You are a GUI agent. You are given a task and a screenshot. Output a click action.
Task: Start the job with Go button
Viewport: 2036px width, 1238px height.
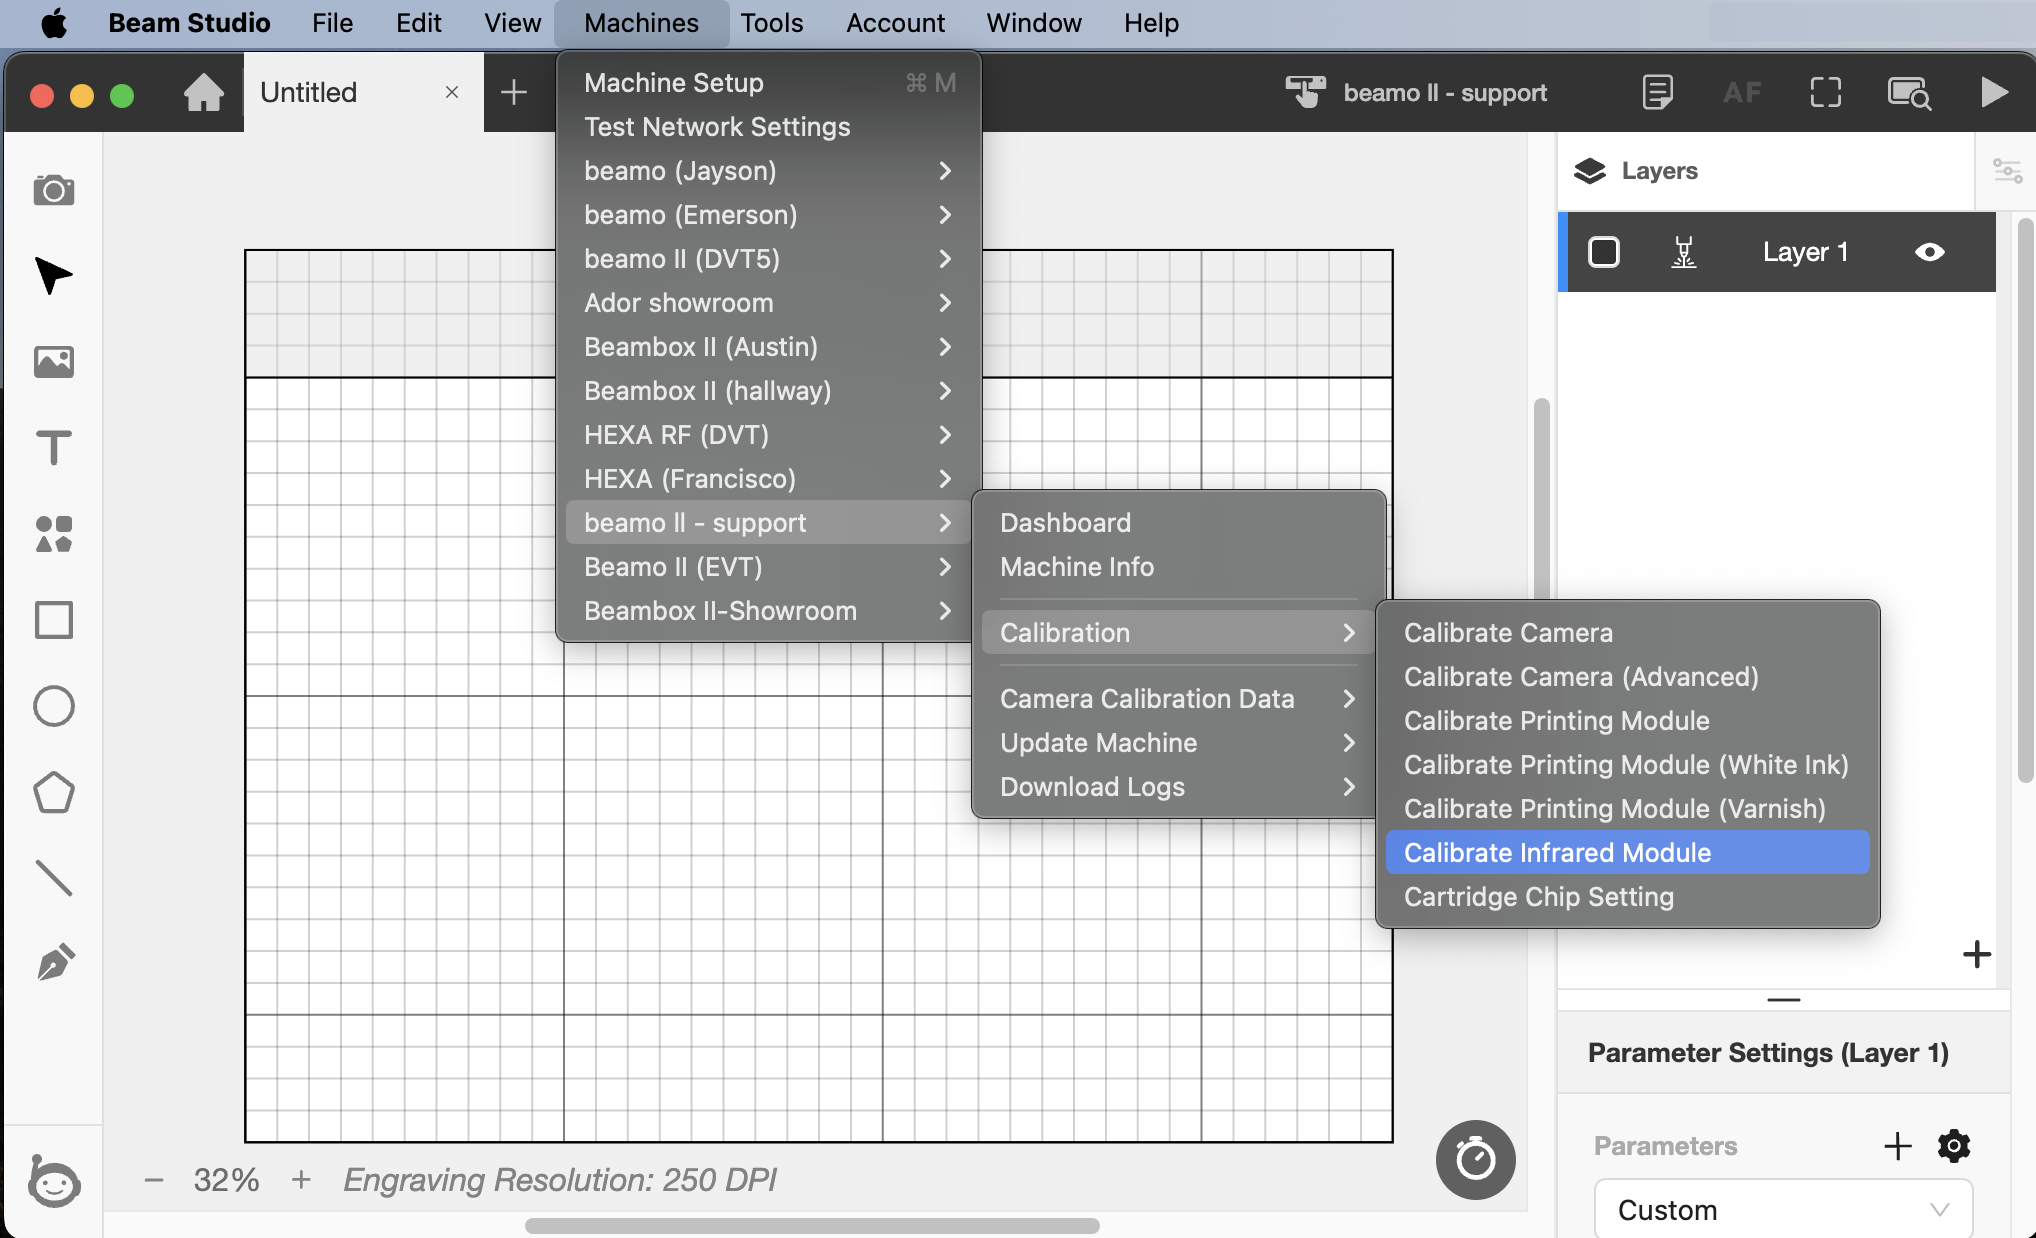[x=1994, y=93]
